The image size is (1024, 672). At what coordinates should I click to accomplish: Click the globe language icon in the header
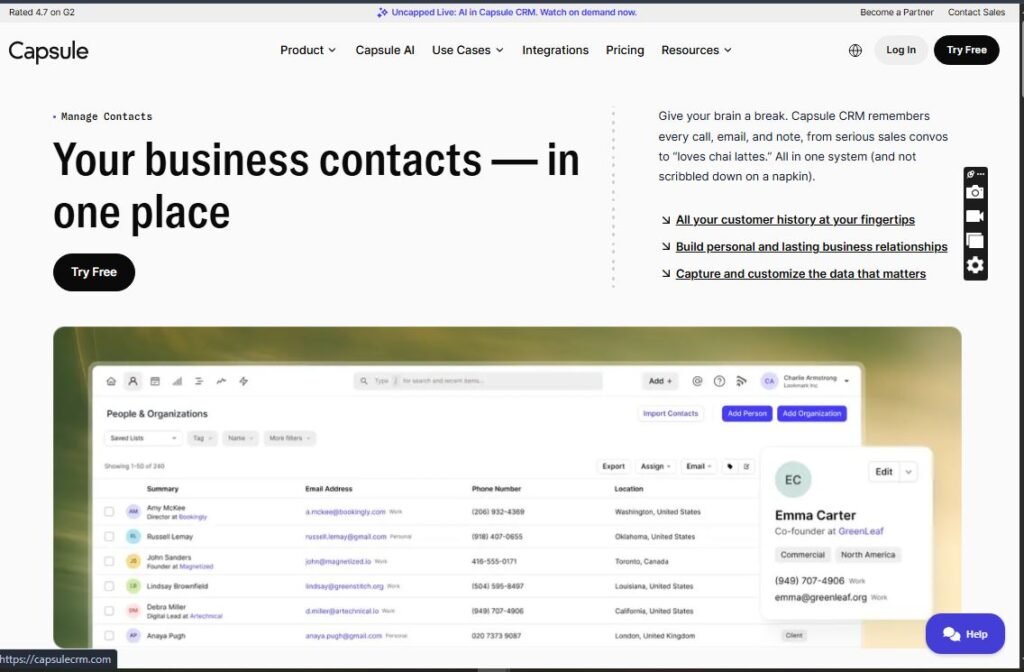tap(855, 49)
